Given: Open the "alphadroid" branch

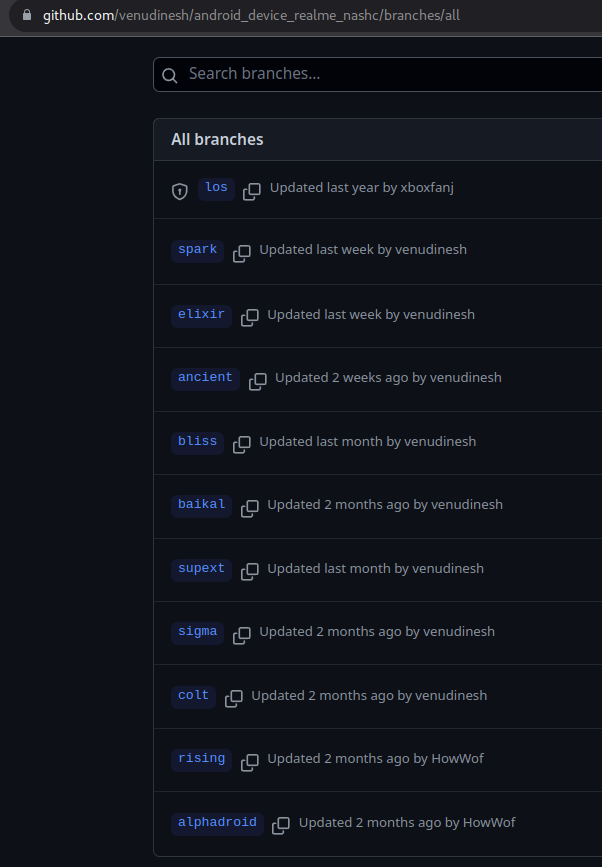Looking at the screenshot, I should (x=217, y=822).
